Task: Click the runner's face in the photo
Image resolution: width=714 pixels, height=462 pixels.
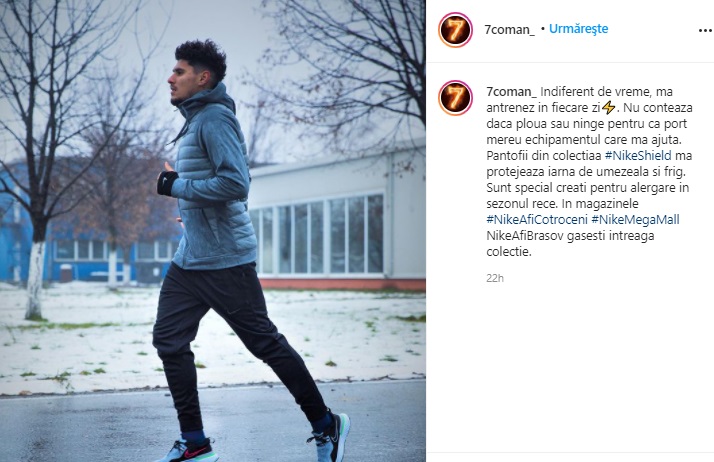Action: [x=181, y=81]
